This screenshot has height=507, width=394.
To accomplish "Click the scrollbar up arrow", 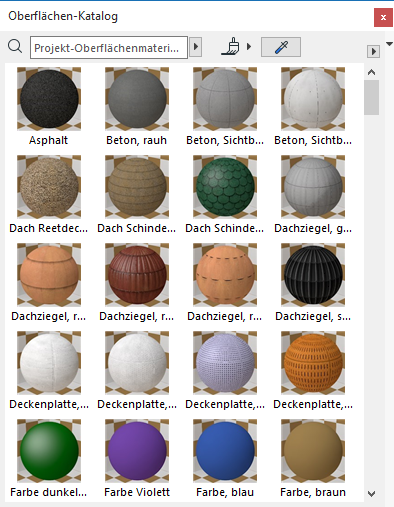I will [371, 72].
